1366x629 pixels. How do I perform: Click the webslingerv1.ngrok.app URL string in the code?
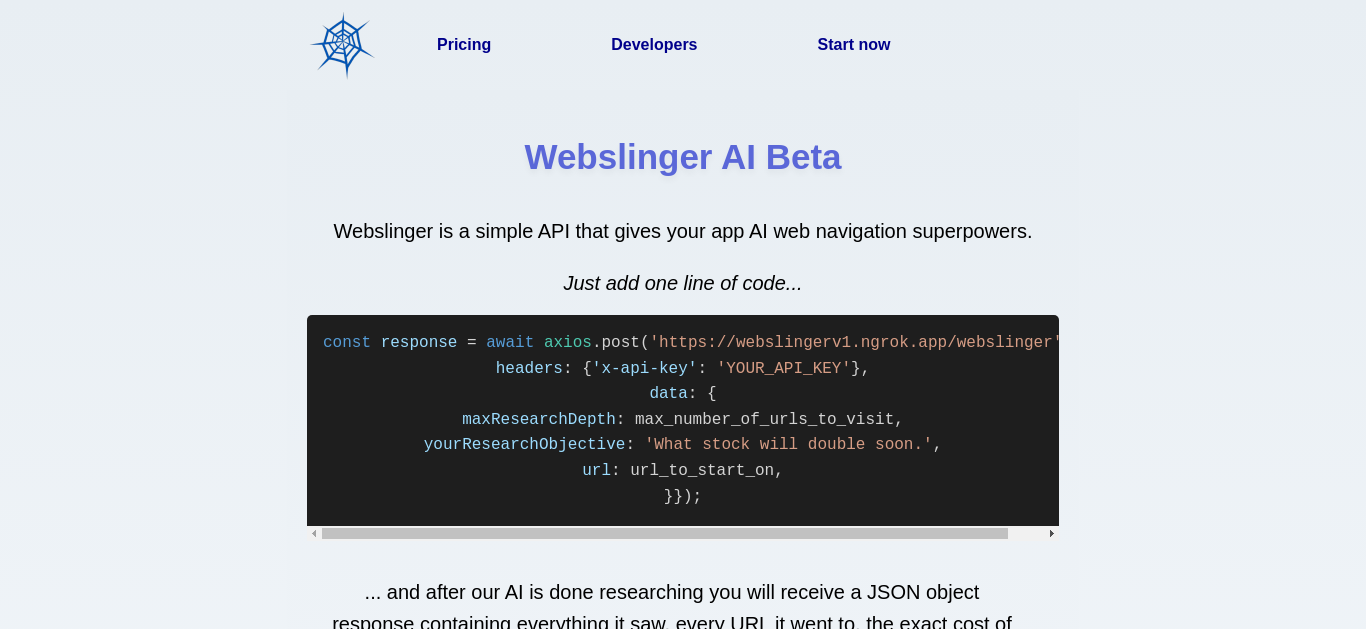(x=855, y=343)
